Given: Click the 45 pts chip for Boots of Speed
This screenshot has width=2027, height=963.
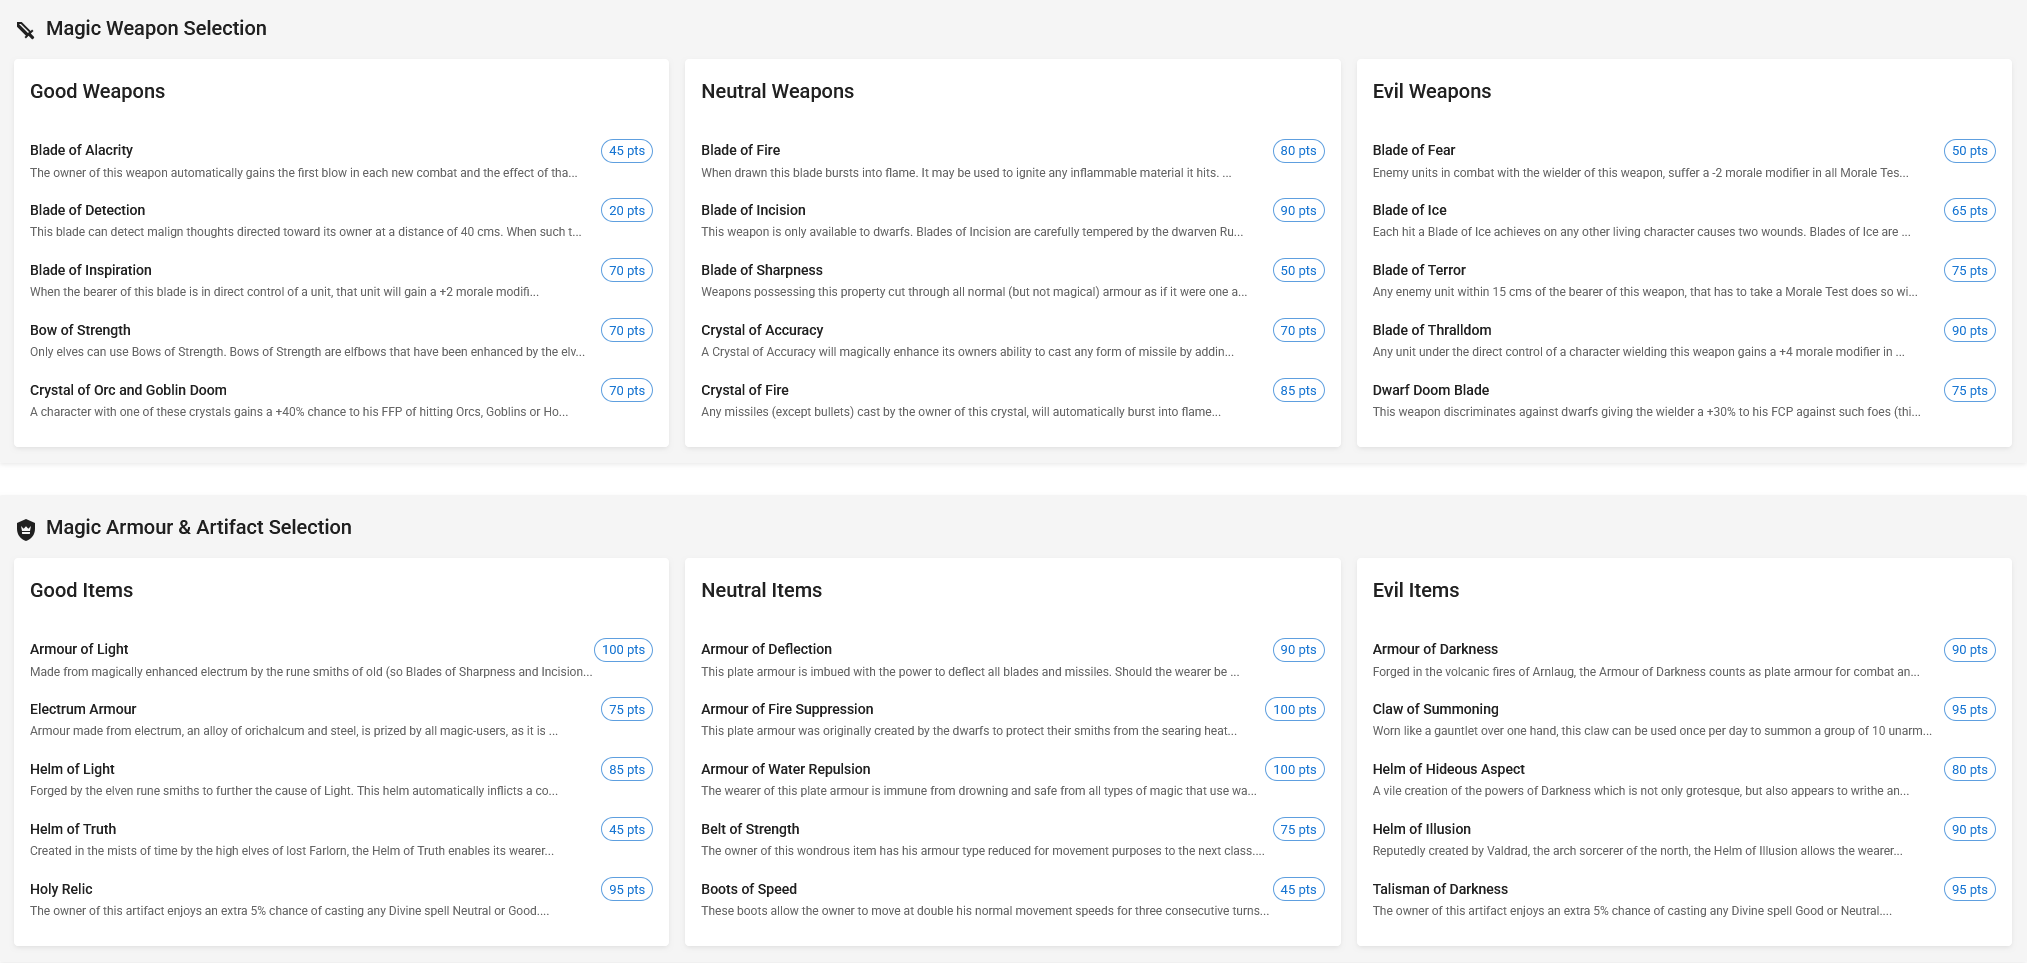Looking at the screenshot, I should tap(1297, 890).
